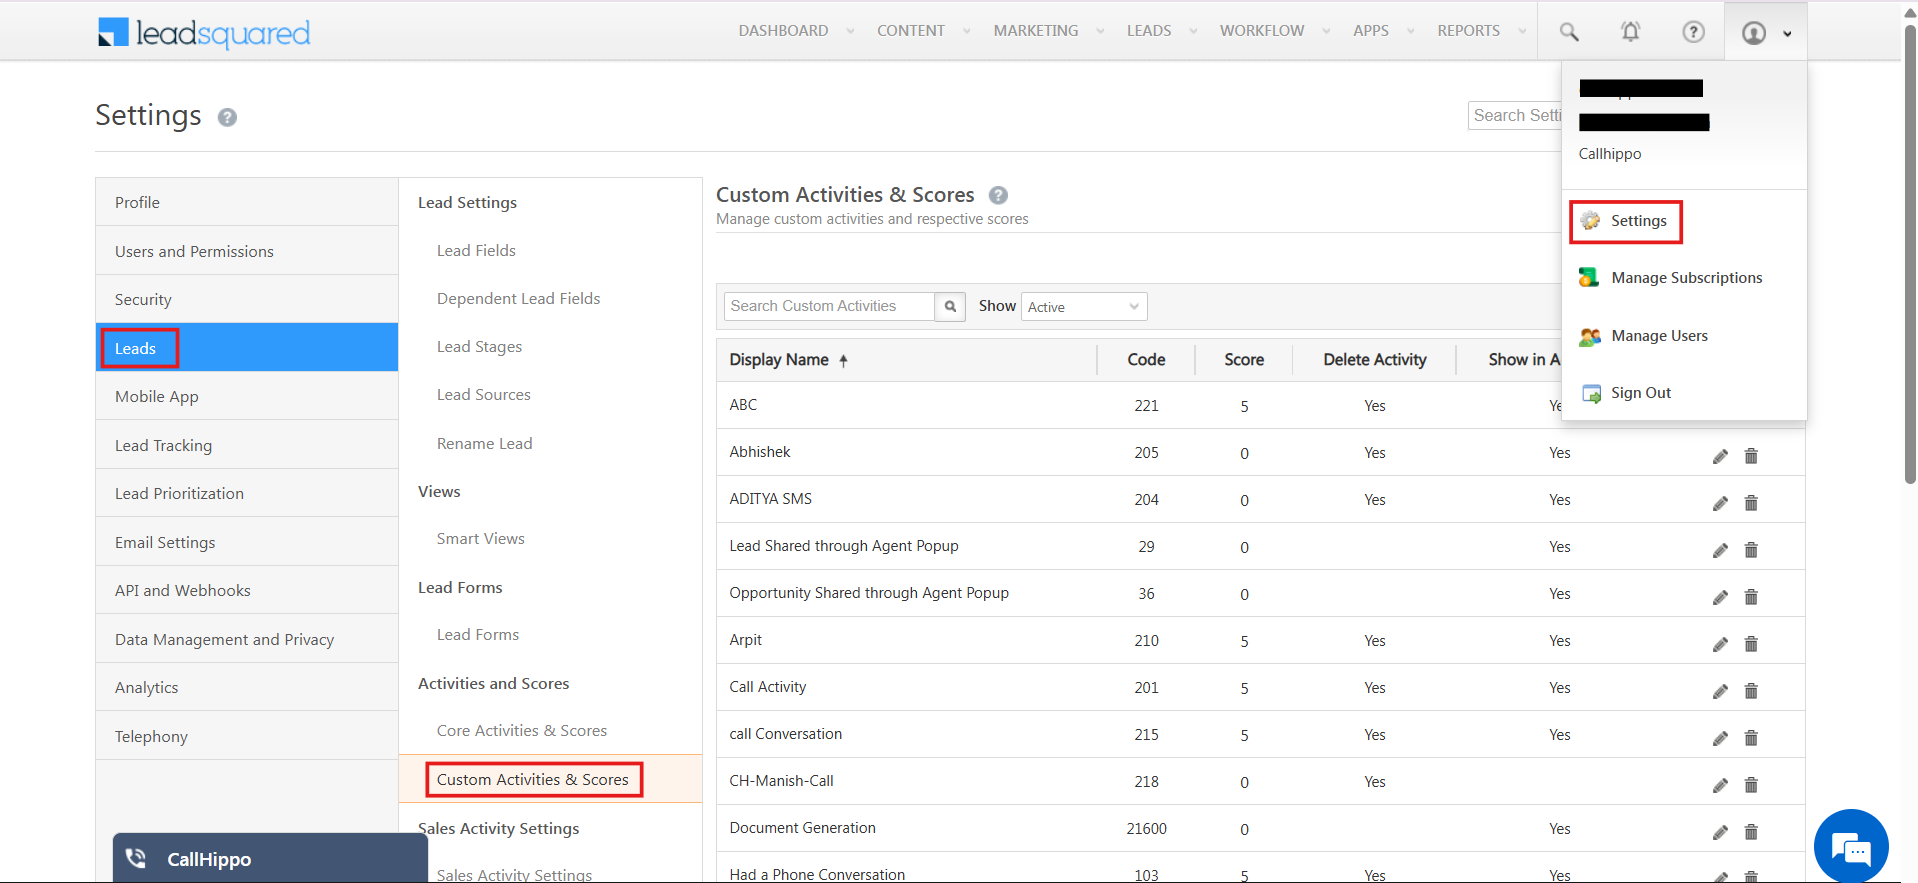The width and height of the screenshot is (1918, 883).
Task: Click the help icon beside Settings heading
Action: point(227,117)
